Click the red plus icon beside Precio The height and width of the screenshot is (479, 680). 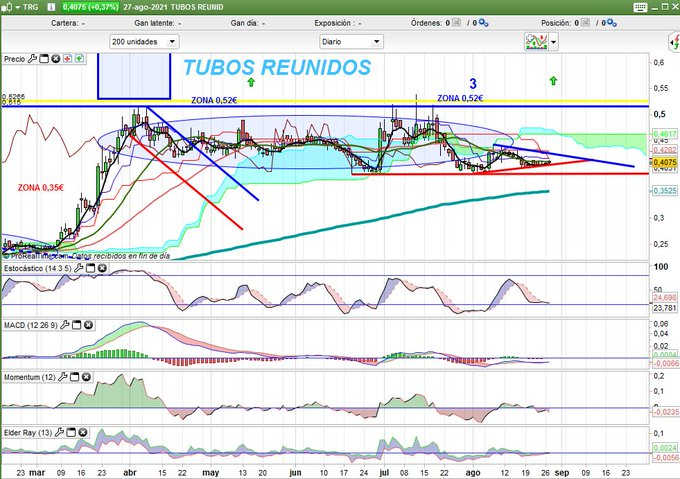(x=68, y=59)
